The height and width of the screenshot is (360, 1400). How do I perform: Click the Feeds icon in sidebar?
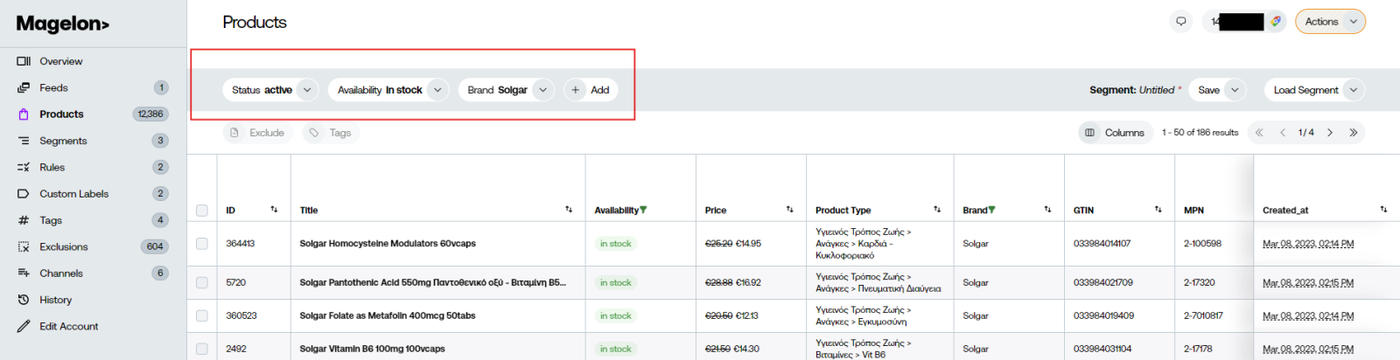(24, 88)
